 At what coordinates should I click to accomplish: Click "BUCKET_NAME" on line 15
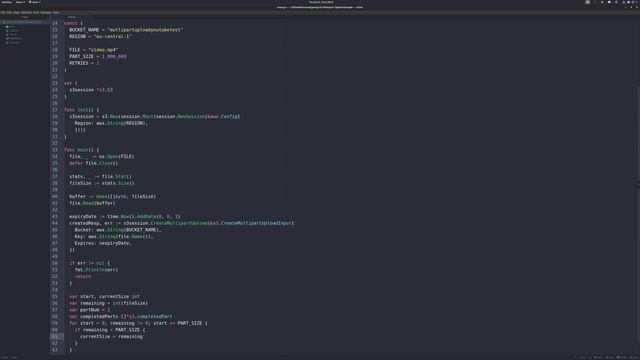tap(84, 30)
